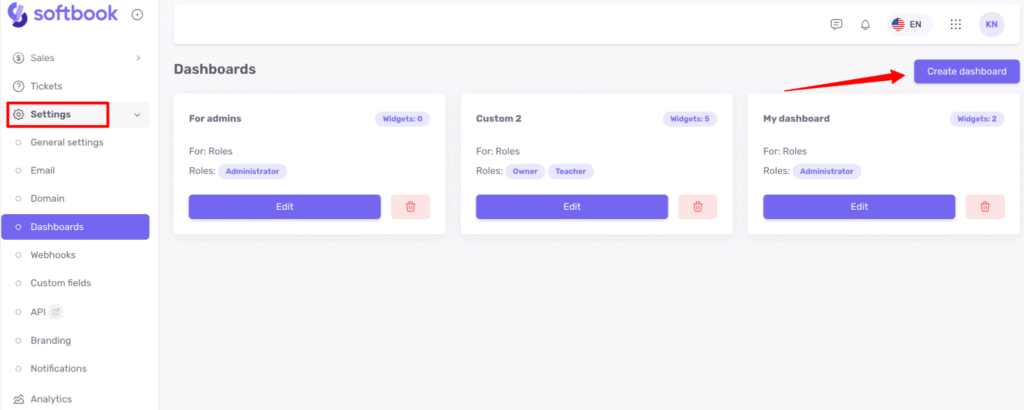1024x410 pixels.
Task: Edit the Custom 2 dashboard
Action: [x=571, y=206]
